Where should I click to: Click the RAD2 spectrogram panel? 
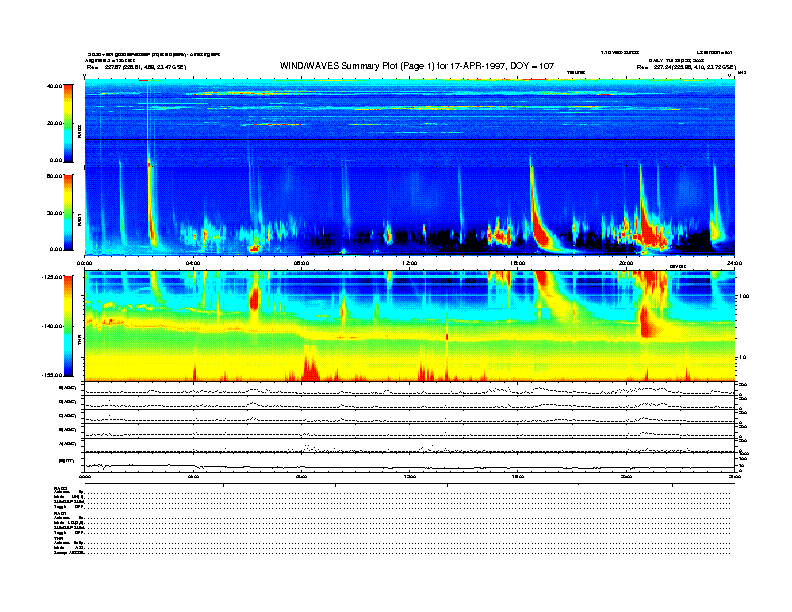click(x=409, y=122)
